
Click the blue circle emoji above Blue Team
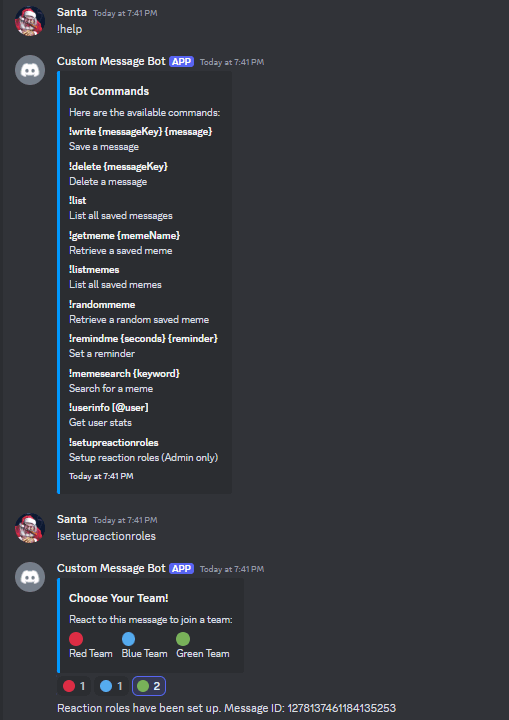tap(129, 639)
